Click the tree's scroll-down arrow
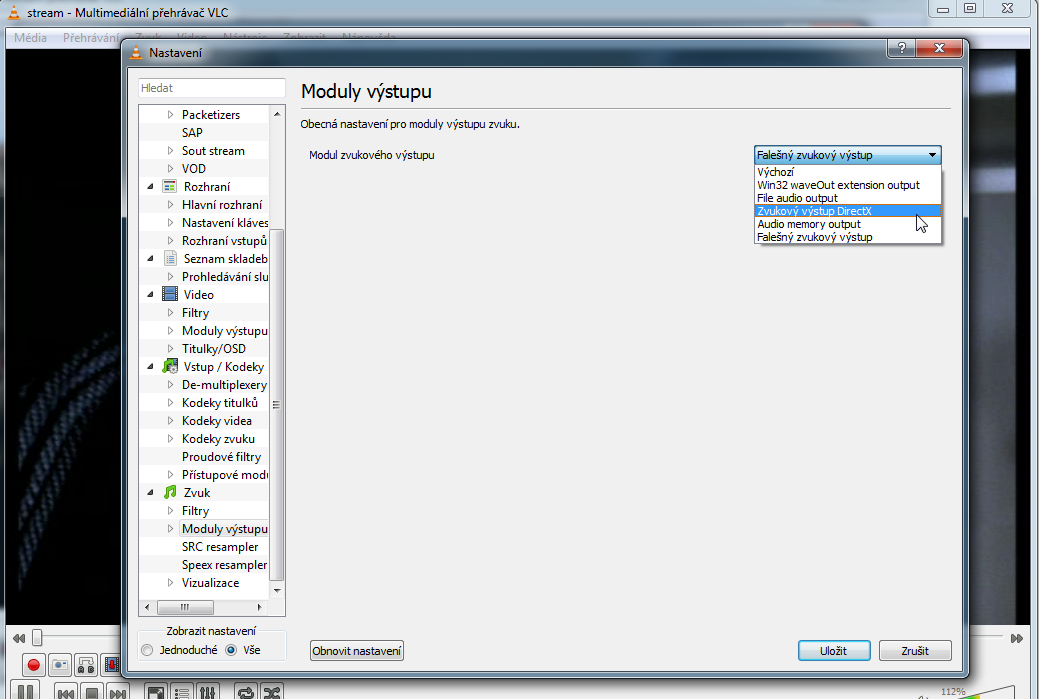 coord(277,590)
